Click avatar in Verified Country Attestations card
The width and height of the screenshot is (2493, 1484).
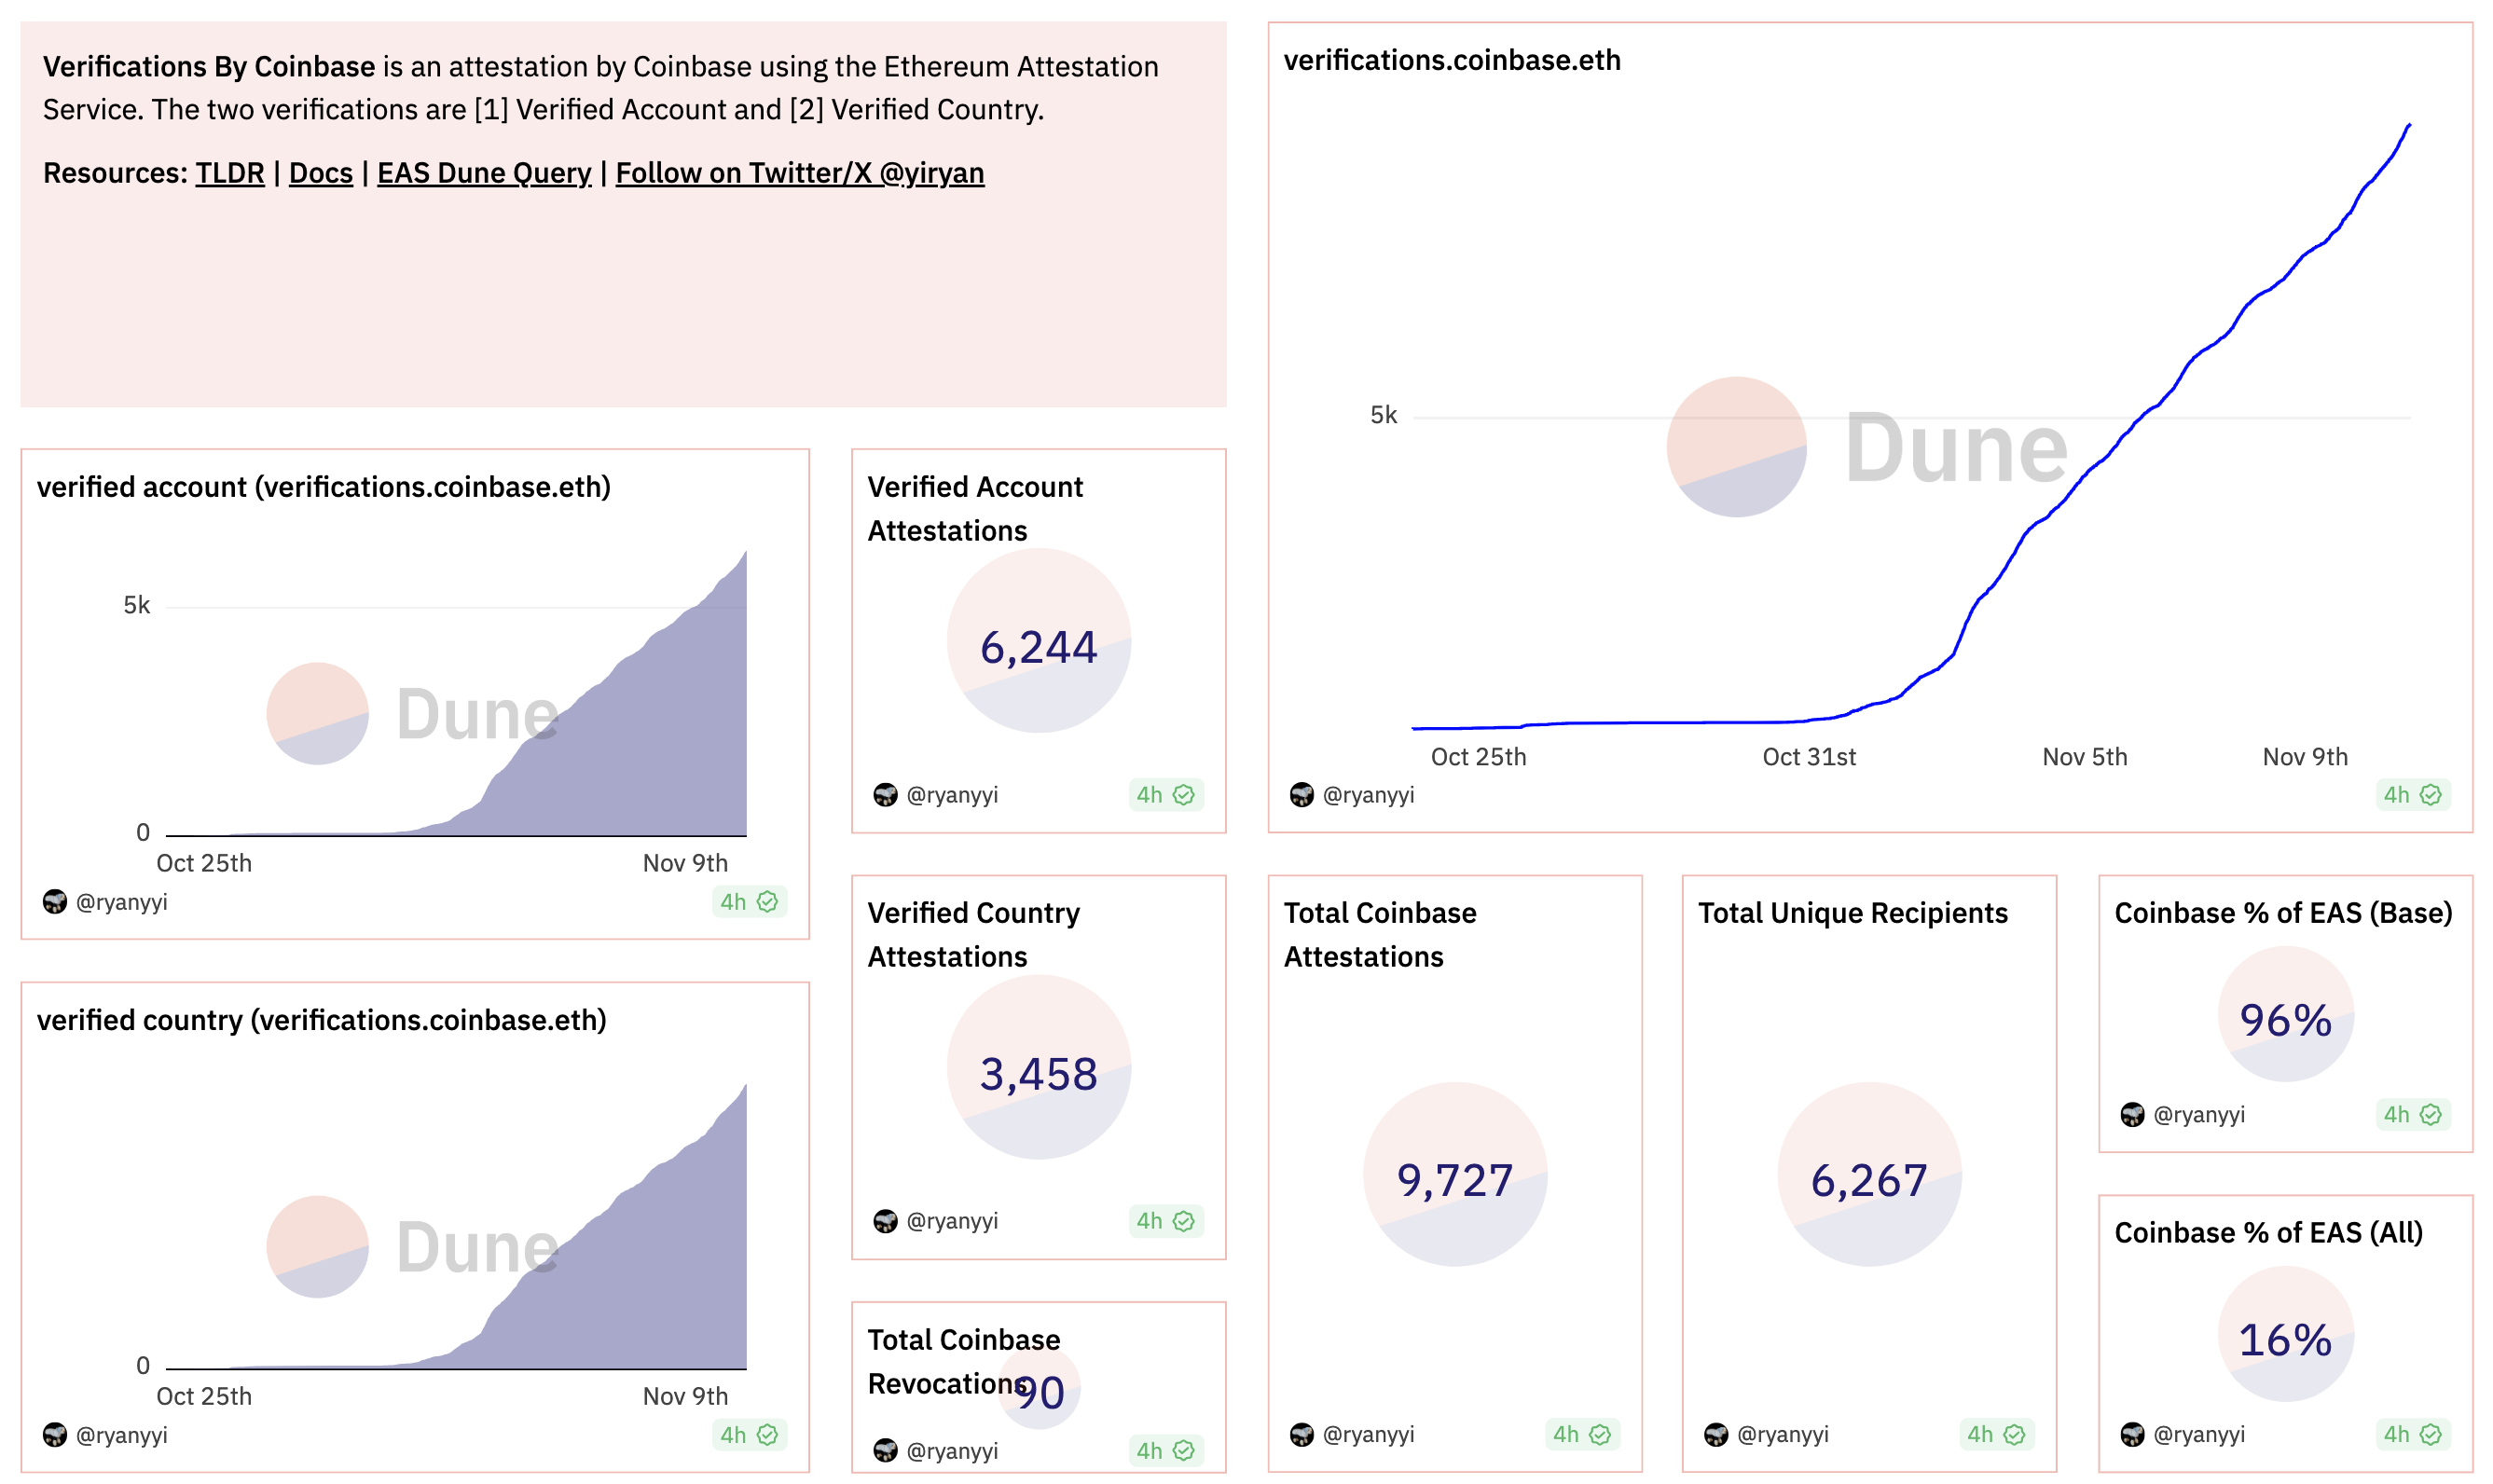point(885,1220)
